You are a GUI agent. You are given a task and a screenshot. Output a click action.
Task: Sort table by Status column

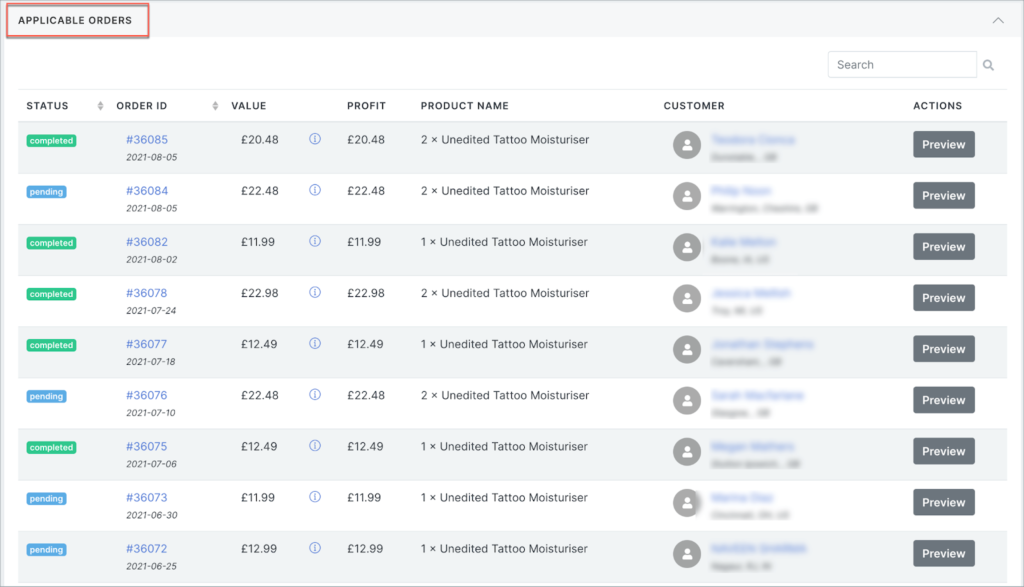[x=100, y=106]
